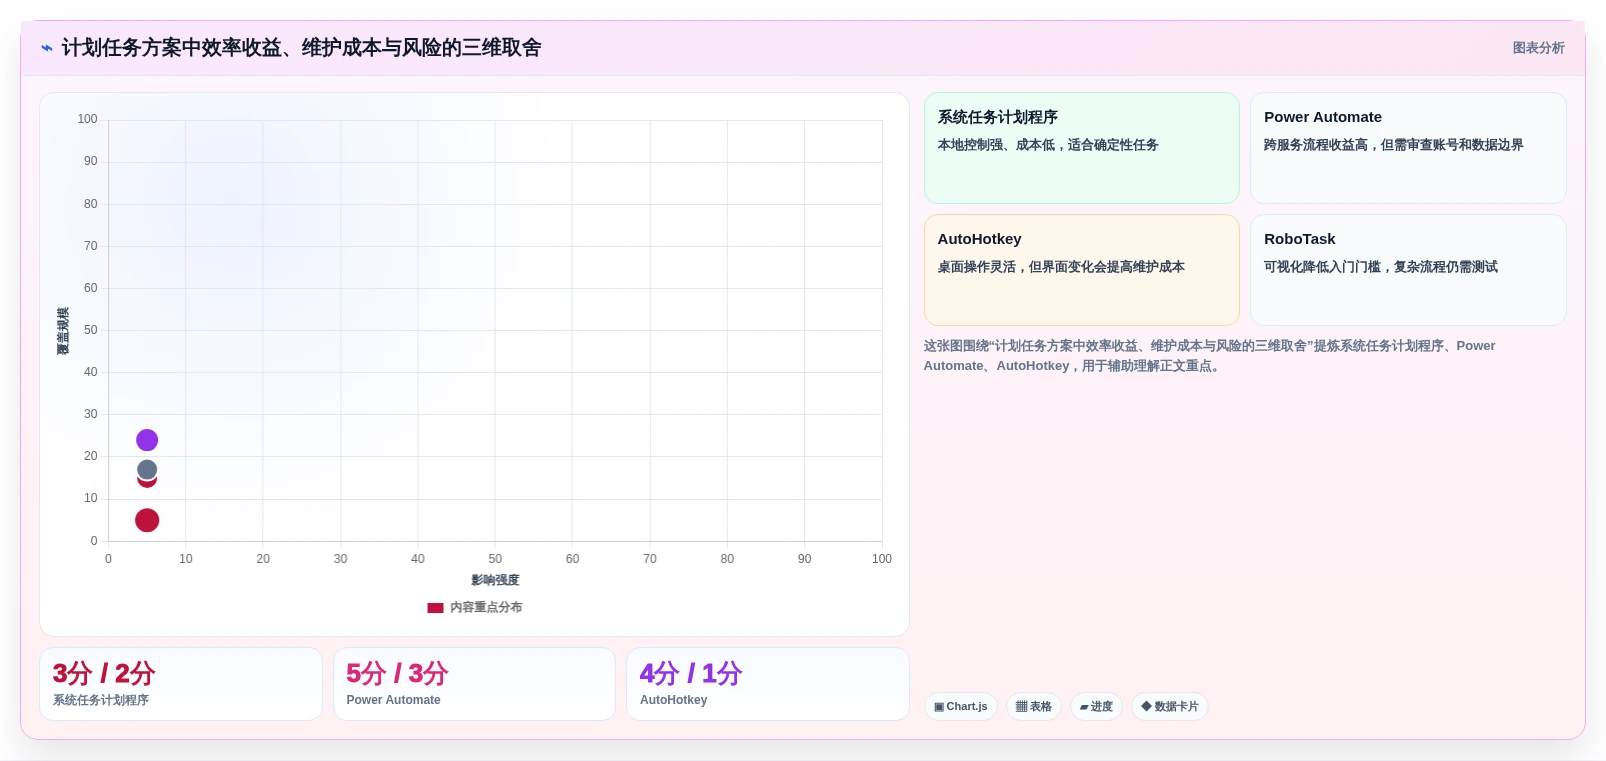Image resolution: width=1606 pixels, height=761 pixels.
Task: Click the 进度 tag
Action: (1096, 707)
